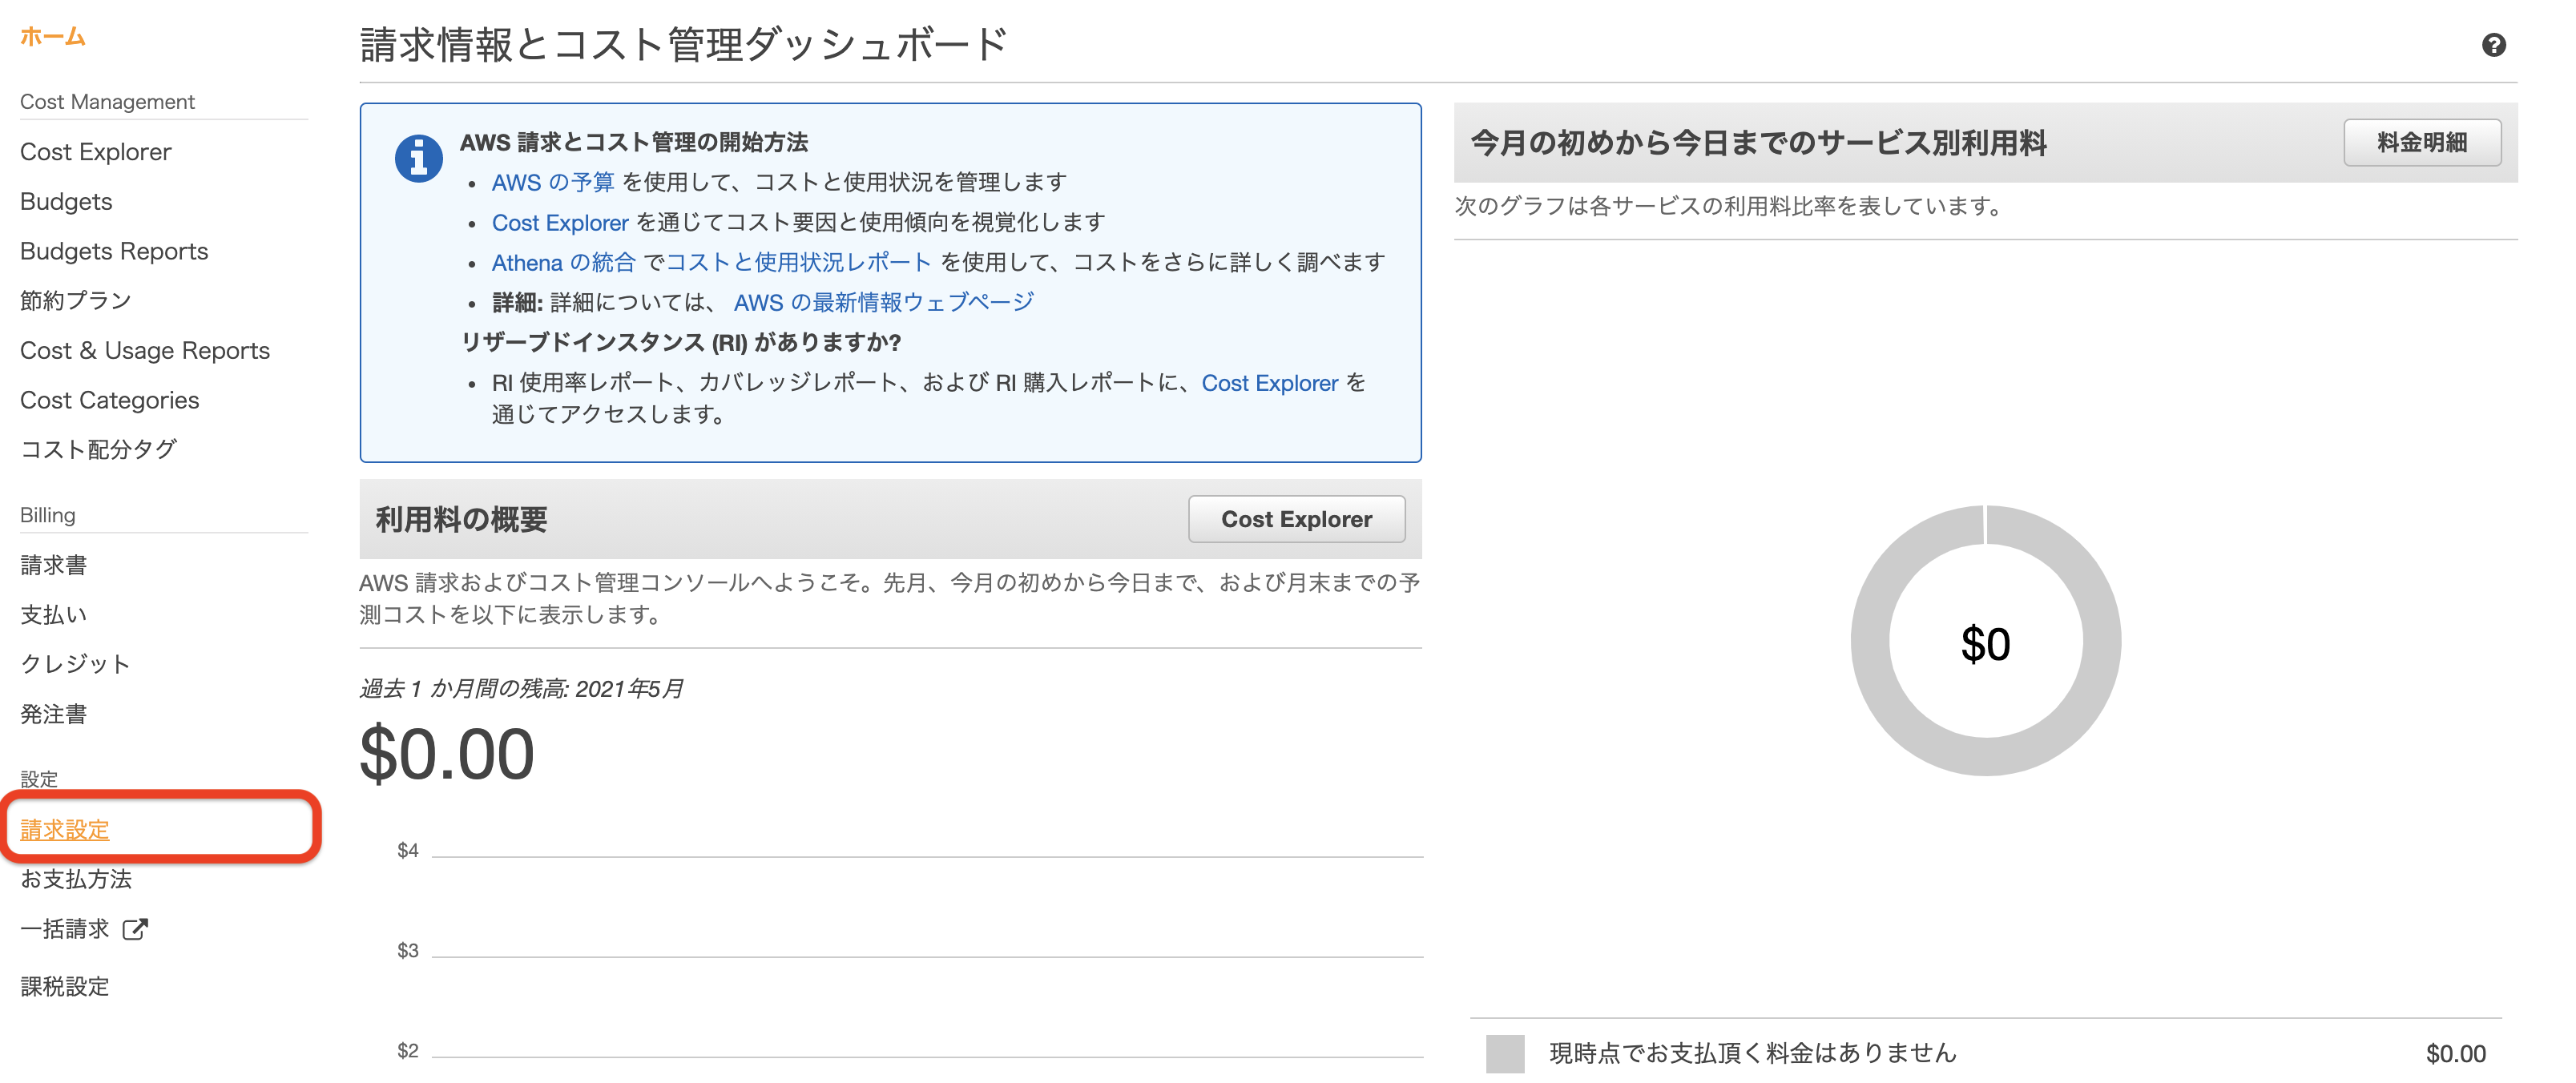The height and width of the screenshot is (1083, 2576).
Task: Open the 料金明細 bill details button
Action: [2421, 143]
